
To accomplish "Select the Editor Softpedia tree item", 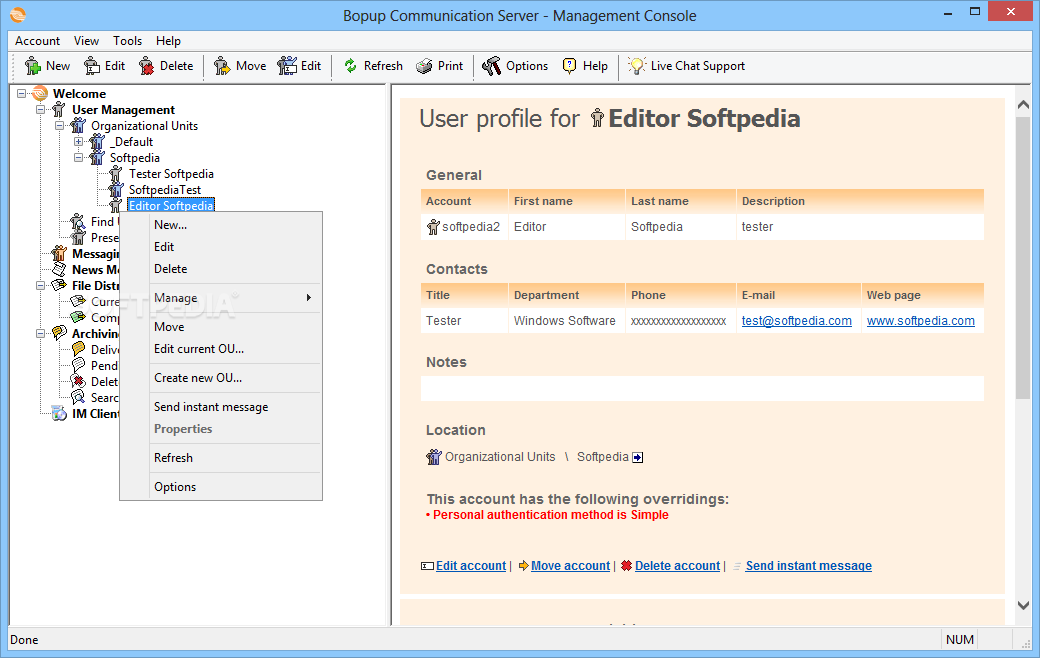I will (x=171, y=206).
